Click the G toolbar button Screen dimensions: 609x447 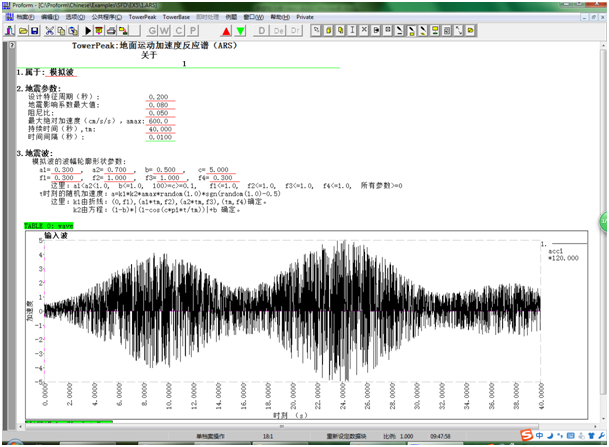152,31
